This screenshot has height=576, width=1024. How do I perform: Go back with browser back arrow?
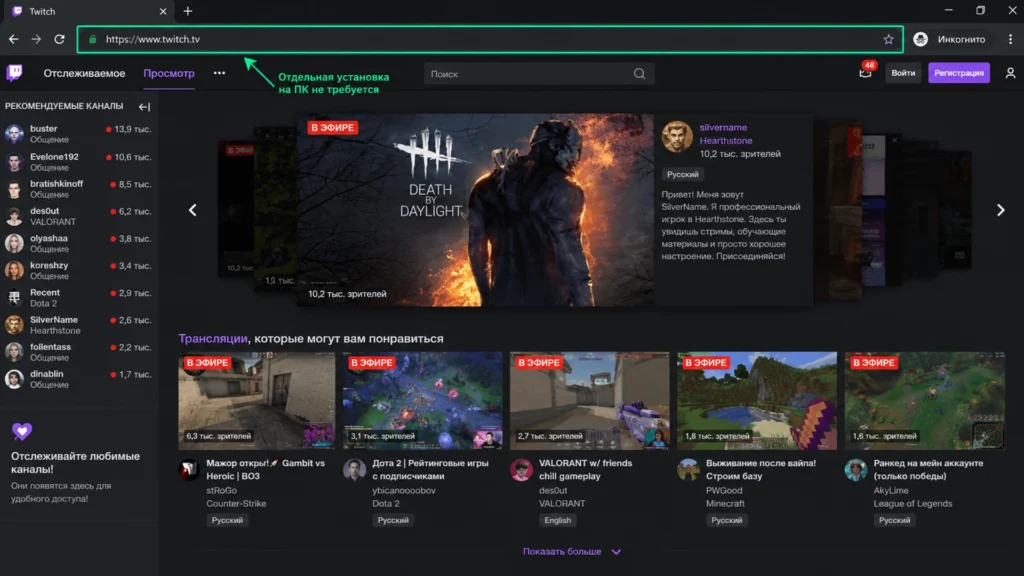point(13,39)
